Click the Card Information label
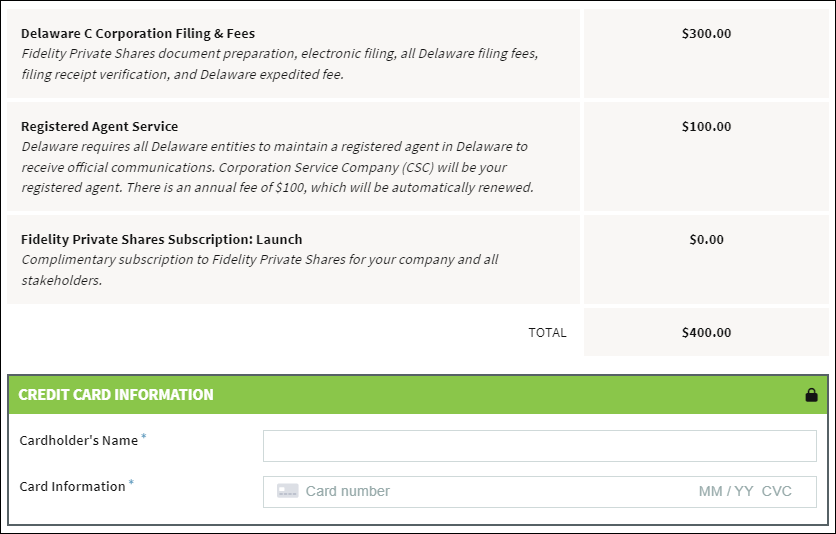This screenshot has width=836, height=534. [x=73, y=487]
